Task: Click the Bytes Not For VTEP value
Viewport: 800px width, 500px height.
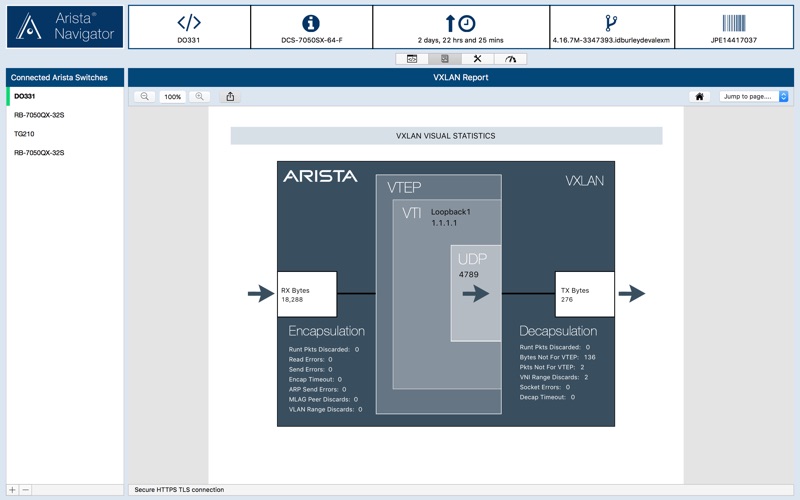Action: tap(589, 357)
